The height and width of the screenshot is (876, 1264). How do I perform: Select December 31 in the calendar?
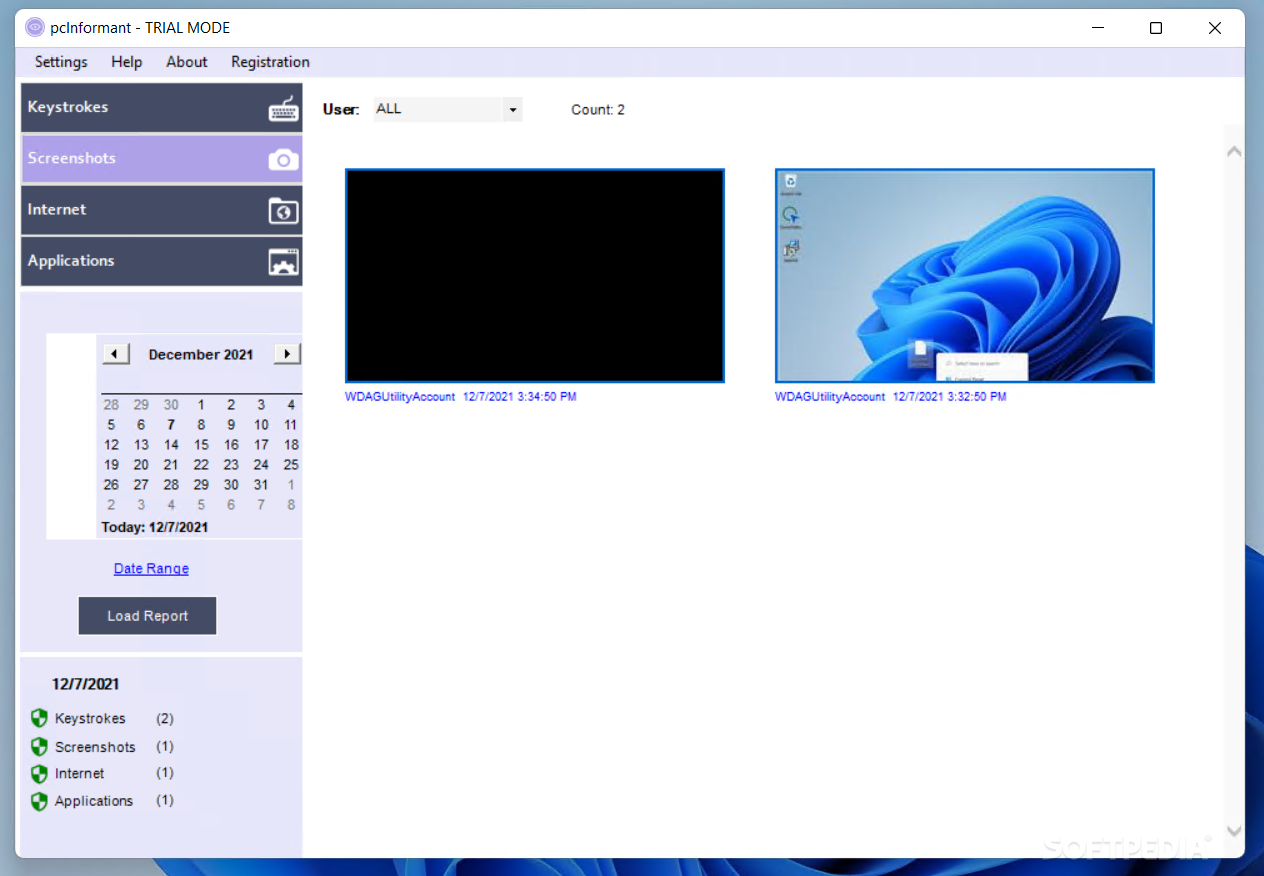point(261,485)
